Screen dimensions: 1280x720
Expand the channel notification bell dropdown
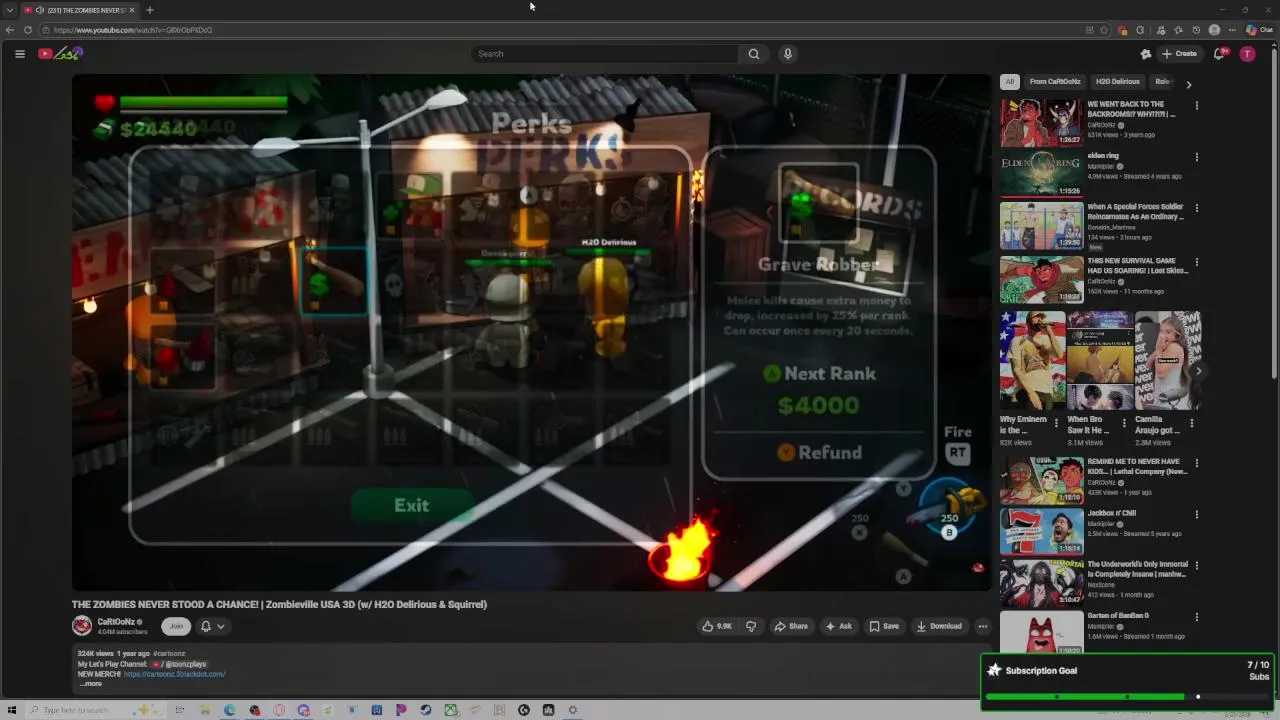tap(212, 626)
